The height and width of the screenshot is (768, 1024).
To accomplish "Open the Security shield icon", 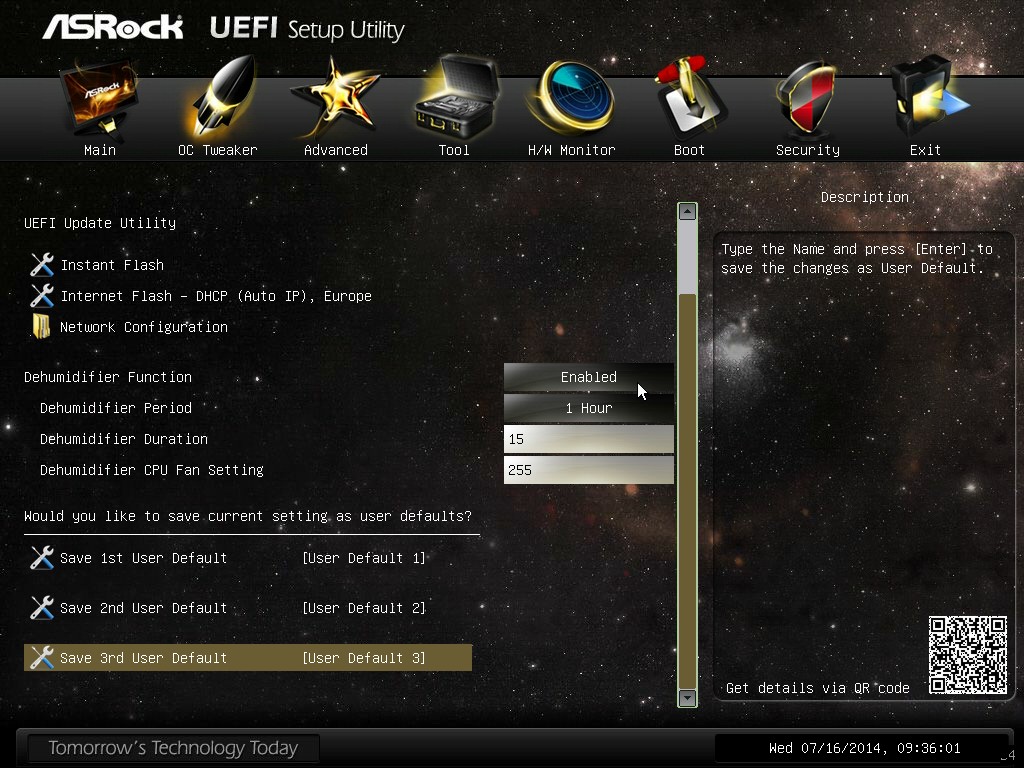I will point(807,98).
